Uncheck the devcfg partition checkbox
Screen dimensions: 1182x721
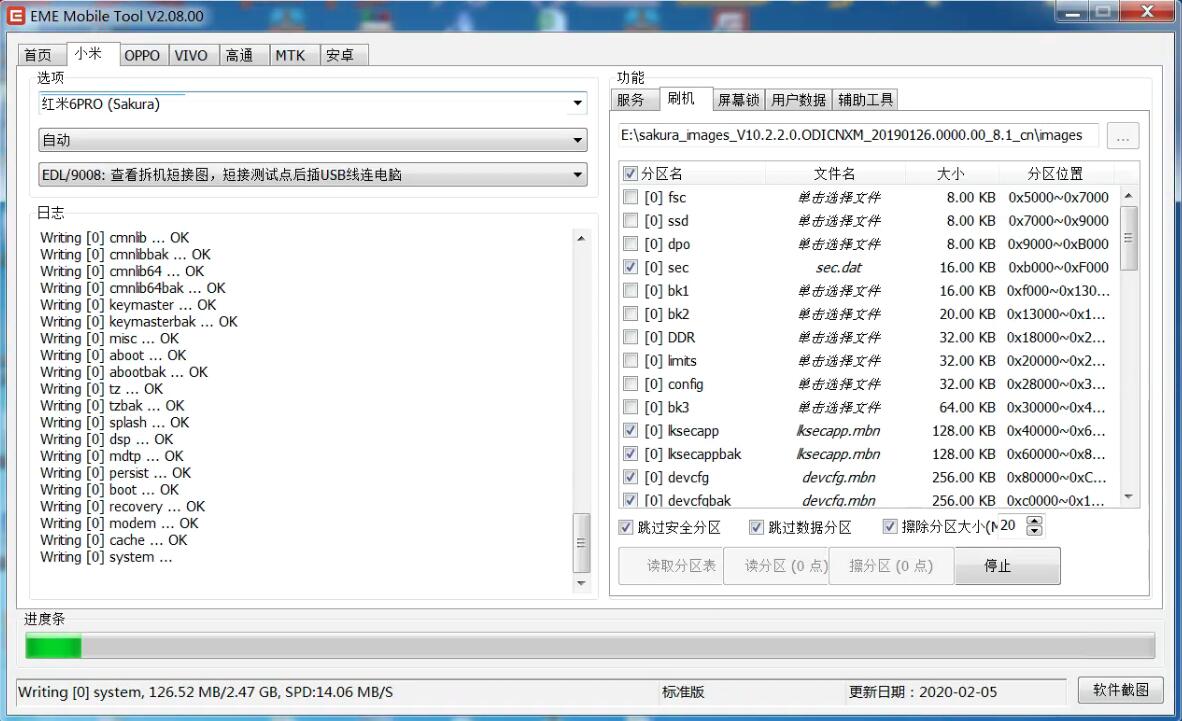click(x=630, y=477)
